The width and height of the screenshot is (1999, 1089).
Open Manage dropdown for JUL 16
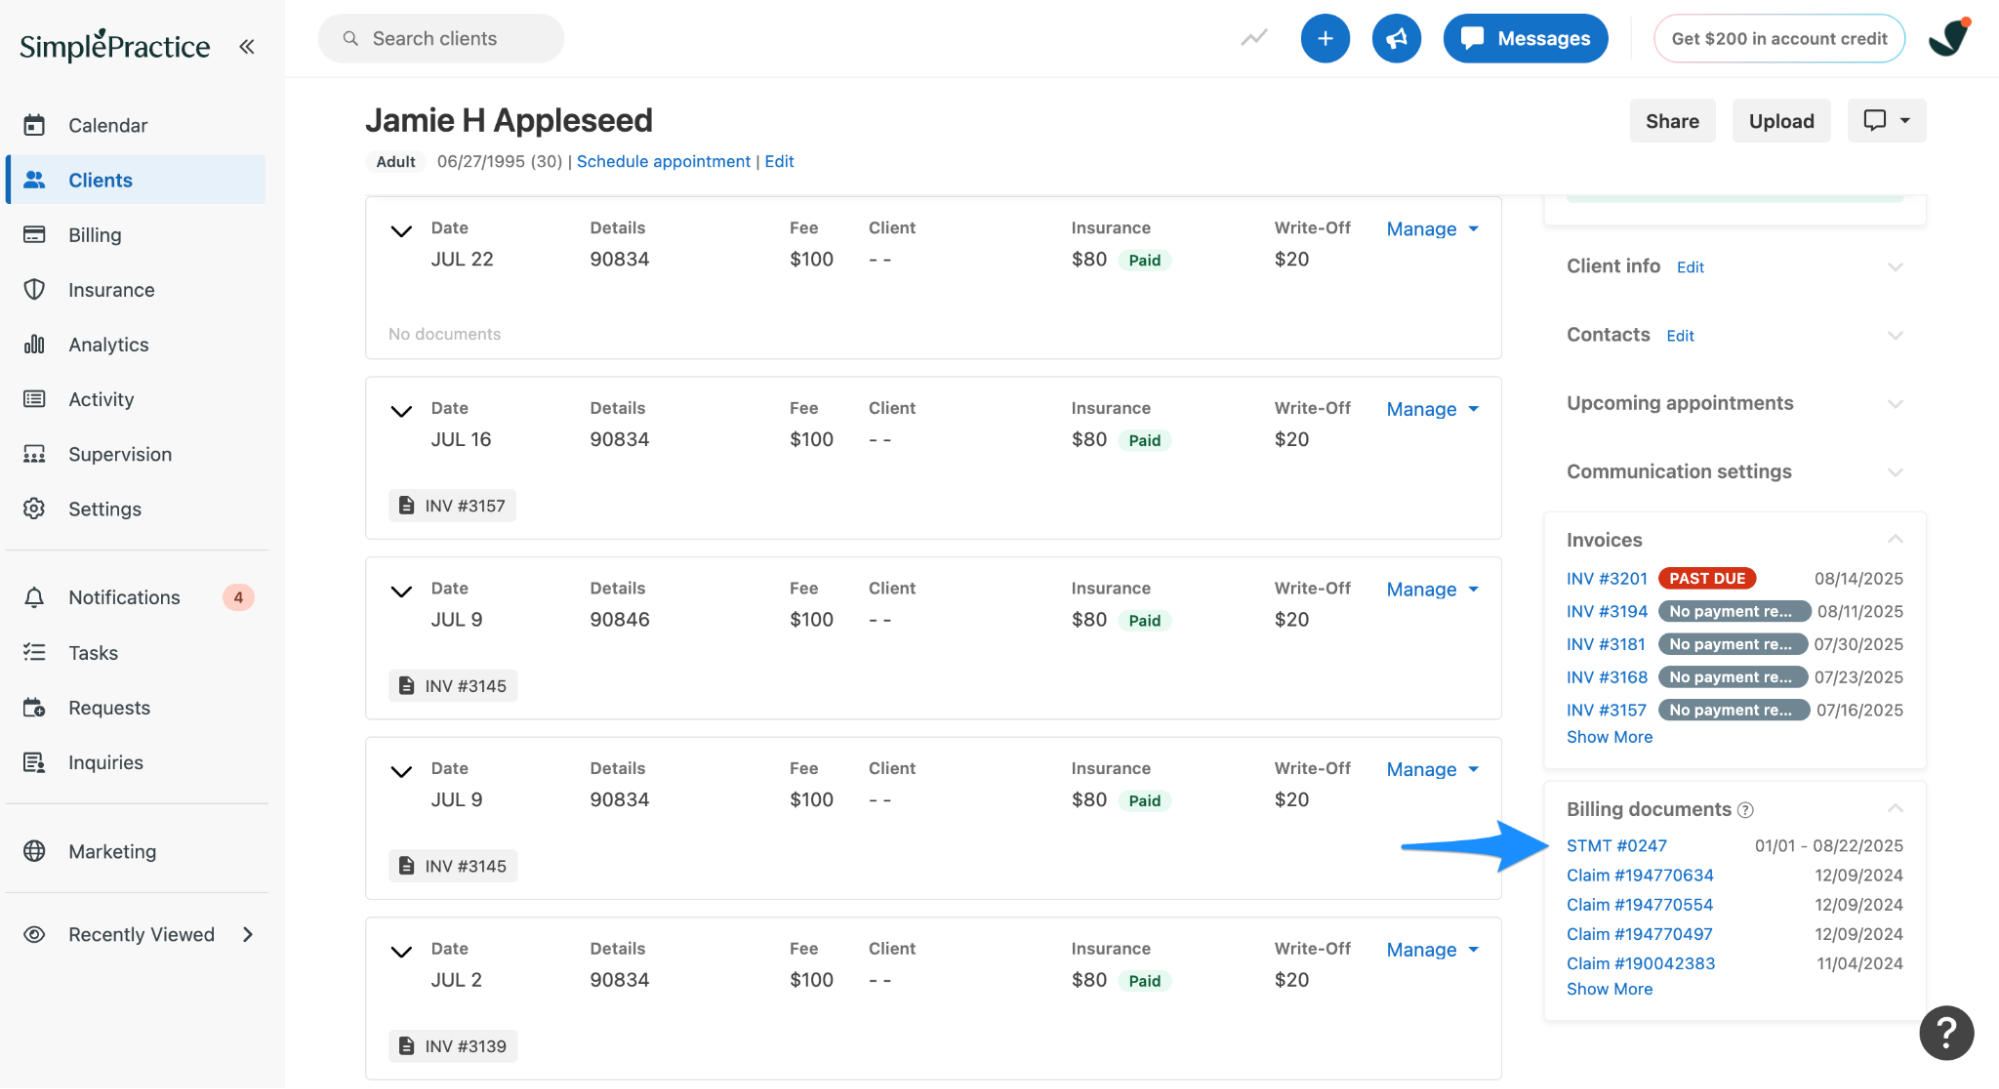point(1432,409)
